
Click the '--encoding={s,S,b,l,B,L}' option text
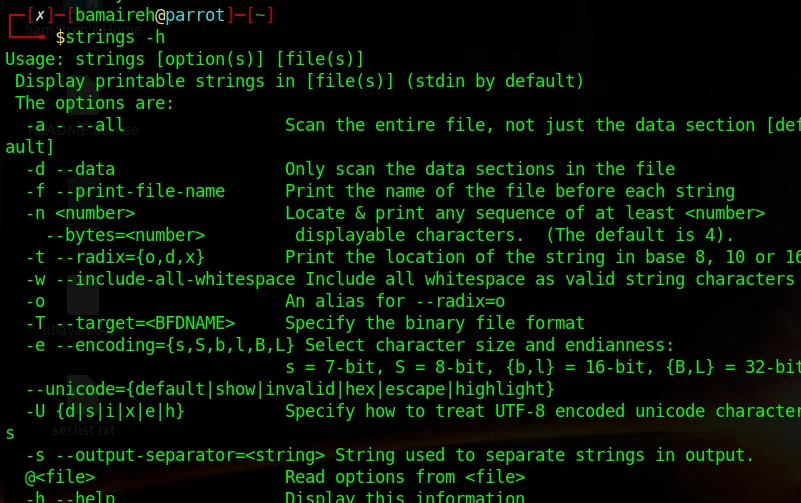tap(175, 345)
